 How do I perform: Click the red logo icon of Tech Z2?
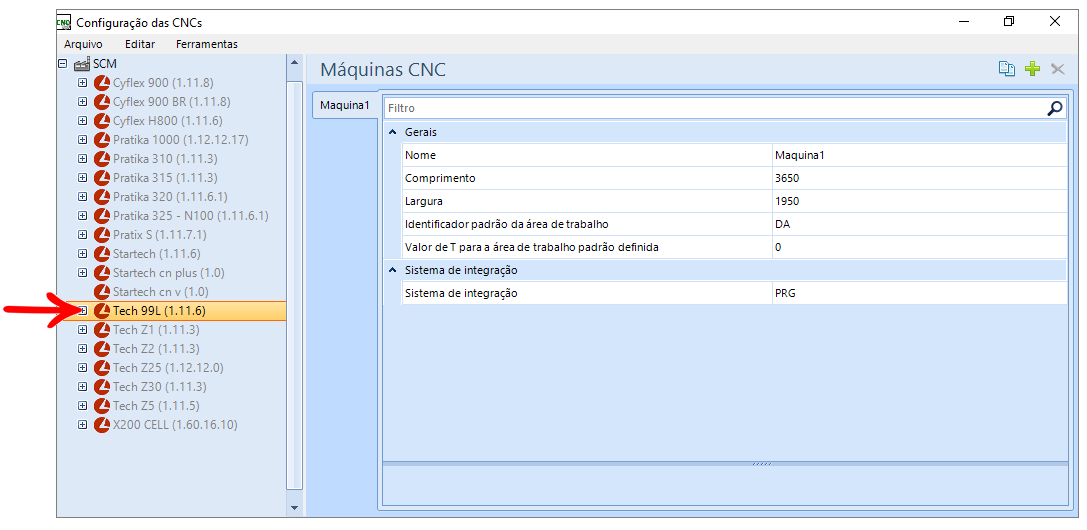(x=102, y=348)
